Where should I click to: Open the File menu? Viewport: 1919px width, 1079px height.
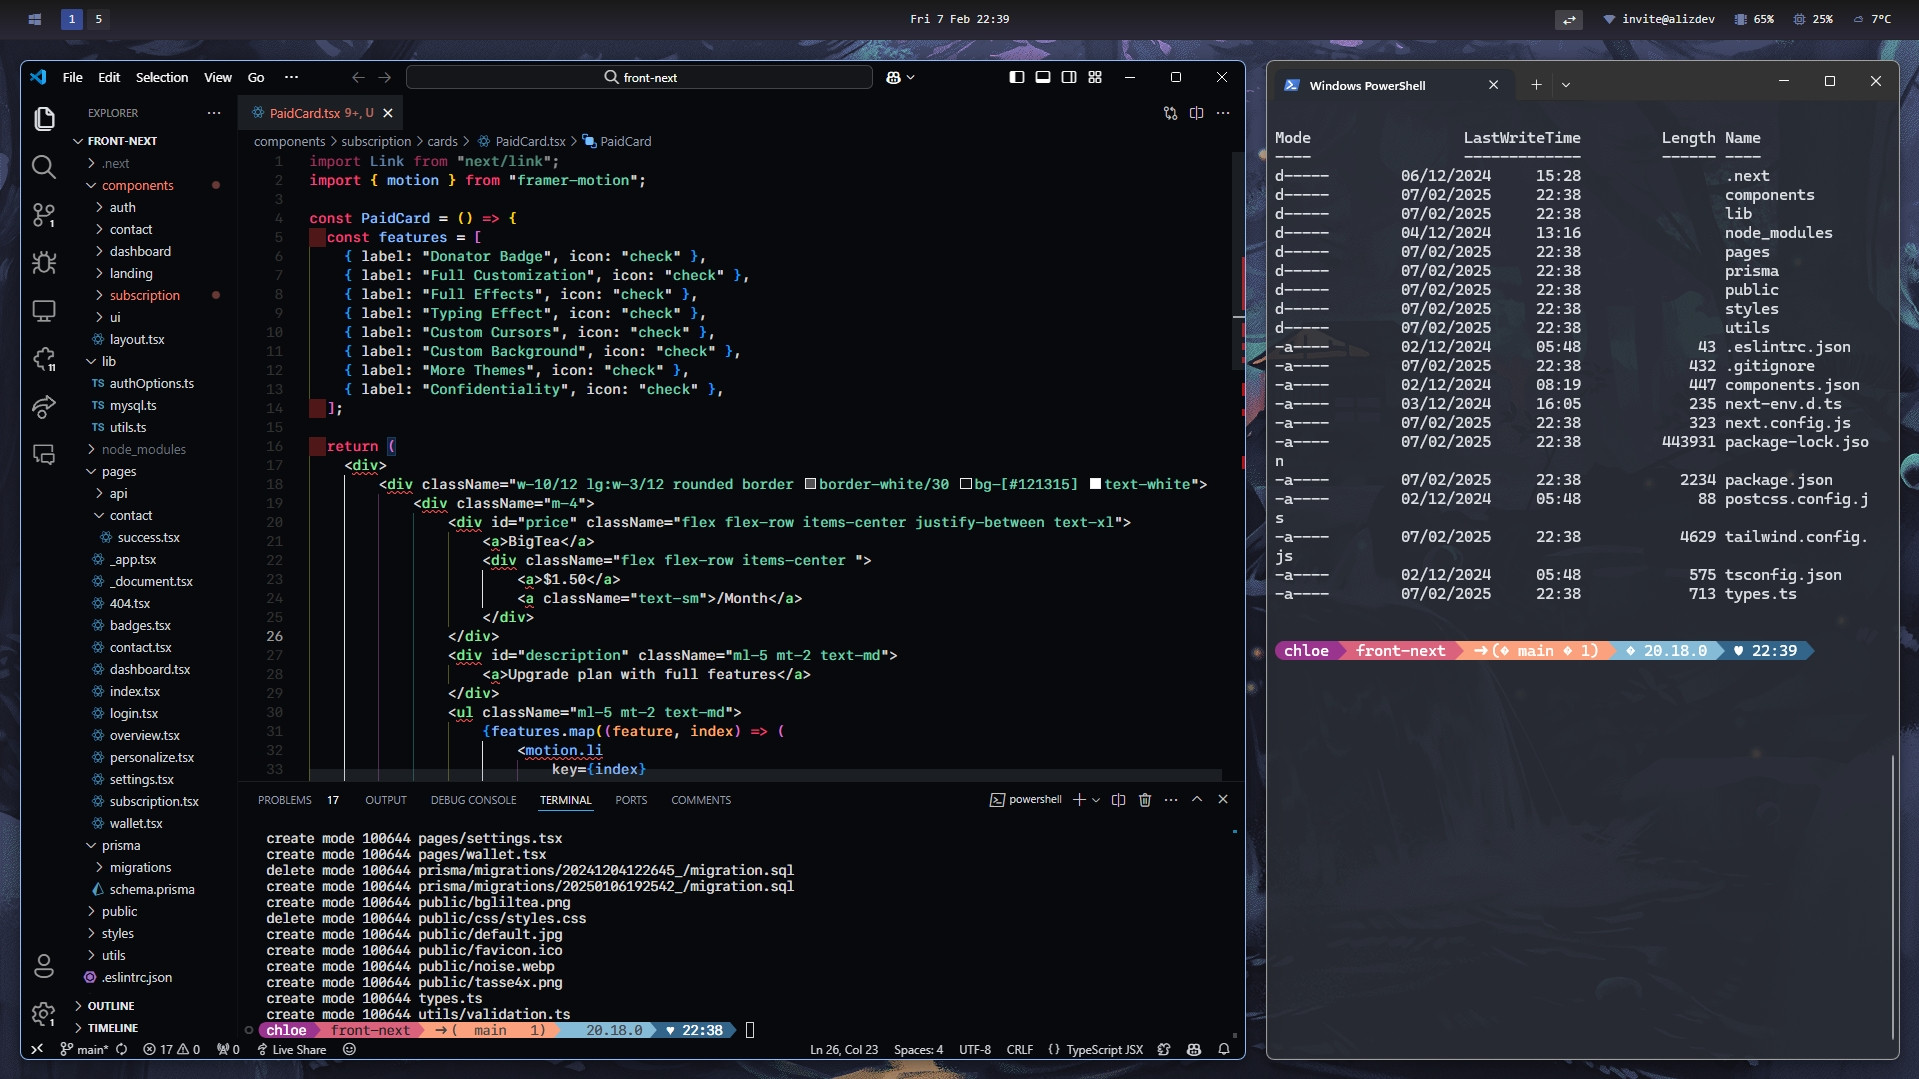point(72,77)
